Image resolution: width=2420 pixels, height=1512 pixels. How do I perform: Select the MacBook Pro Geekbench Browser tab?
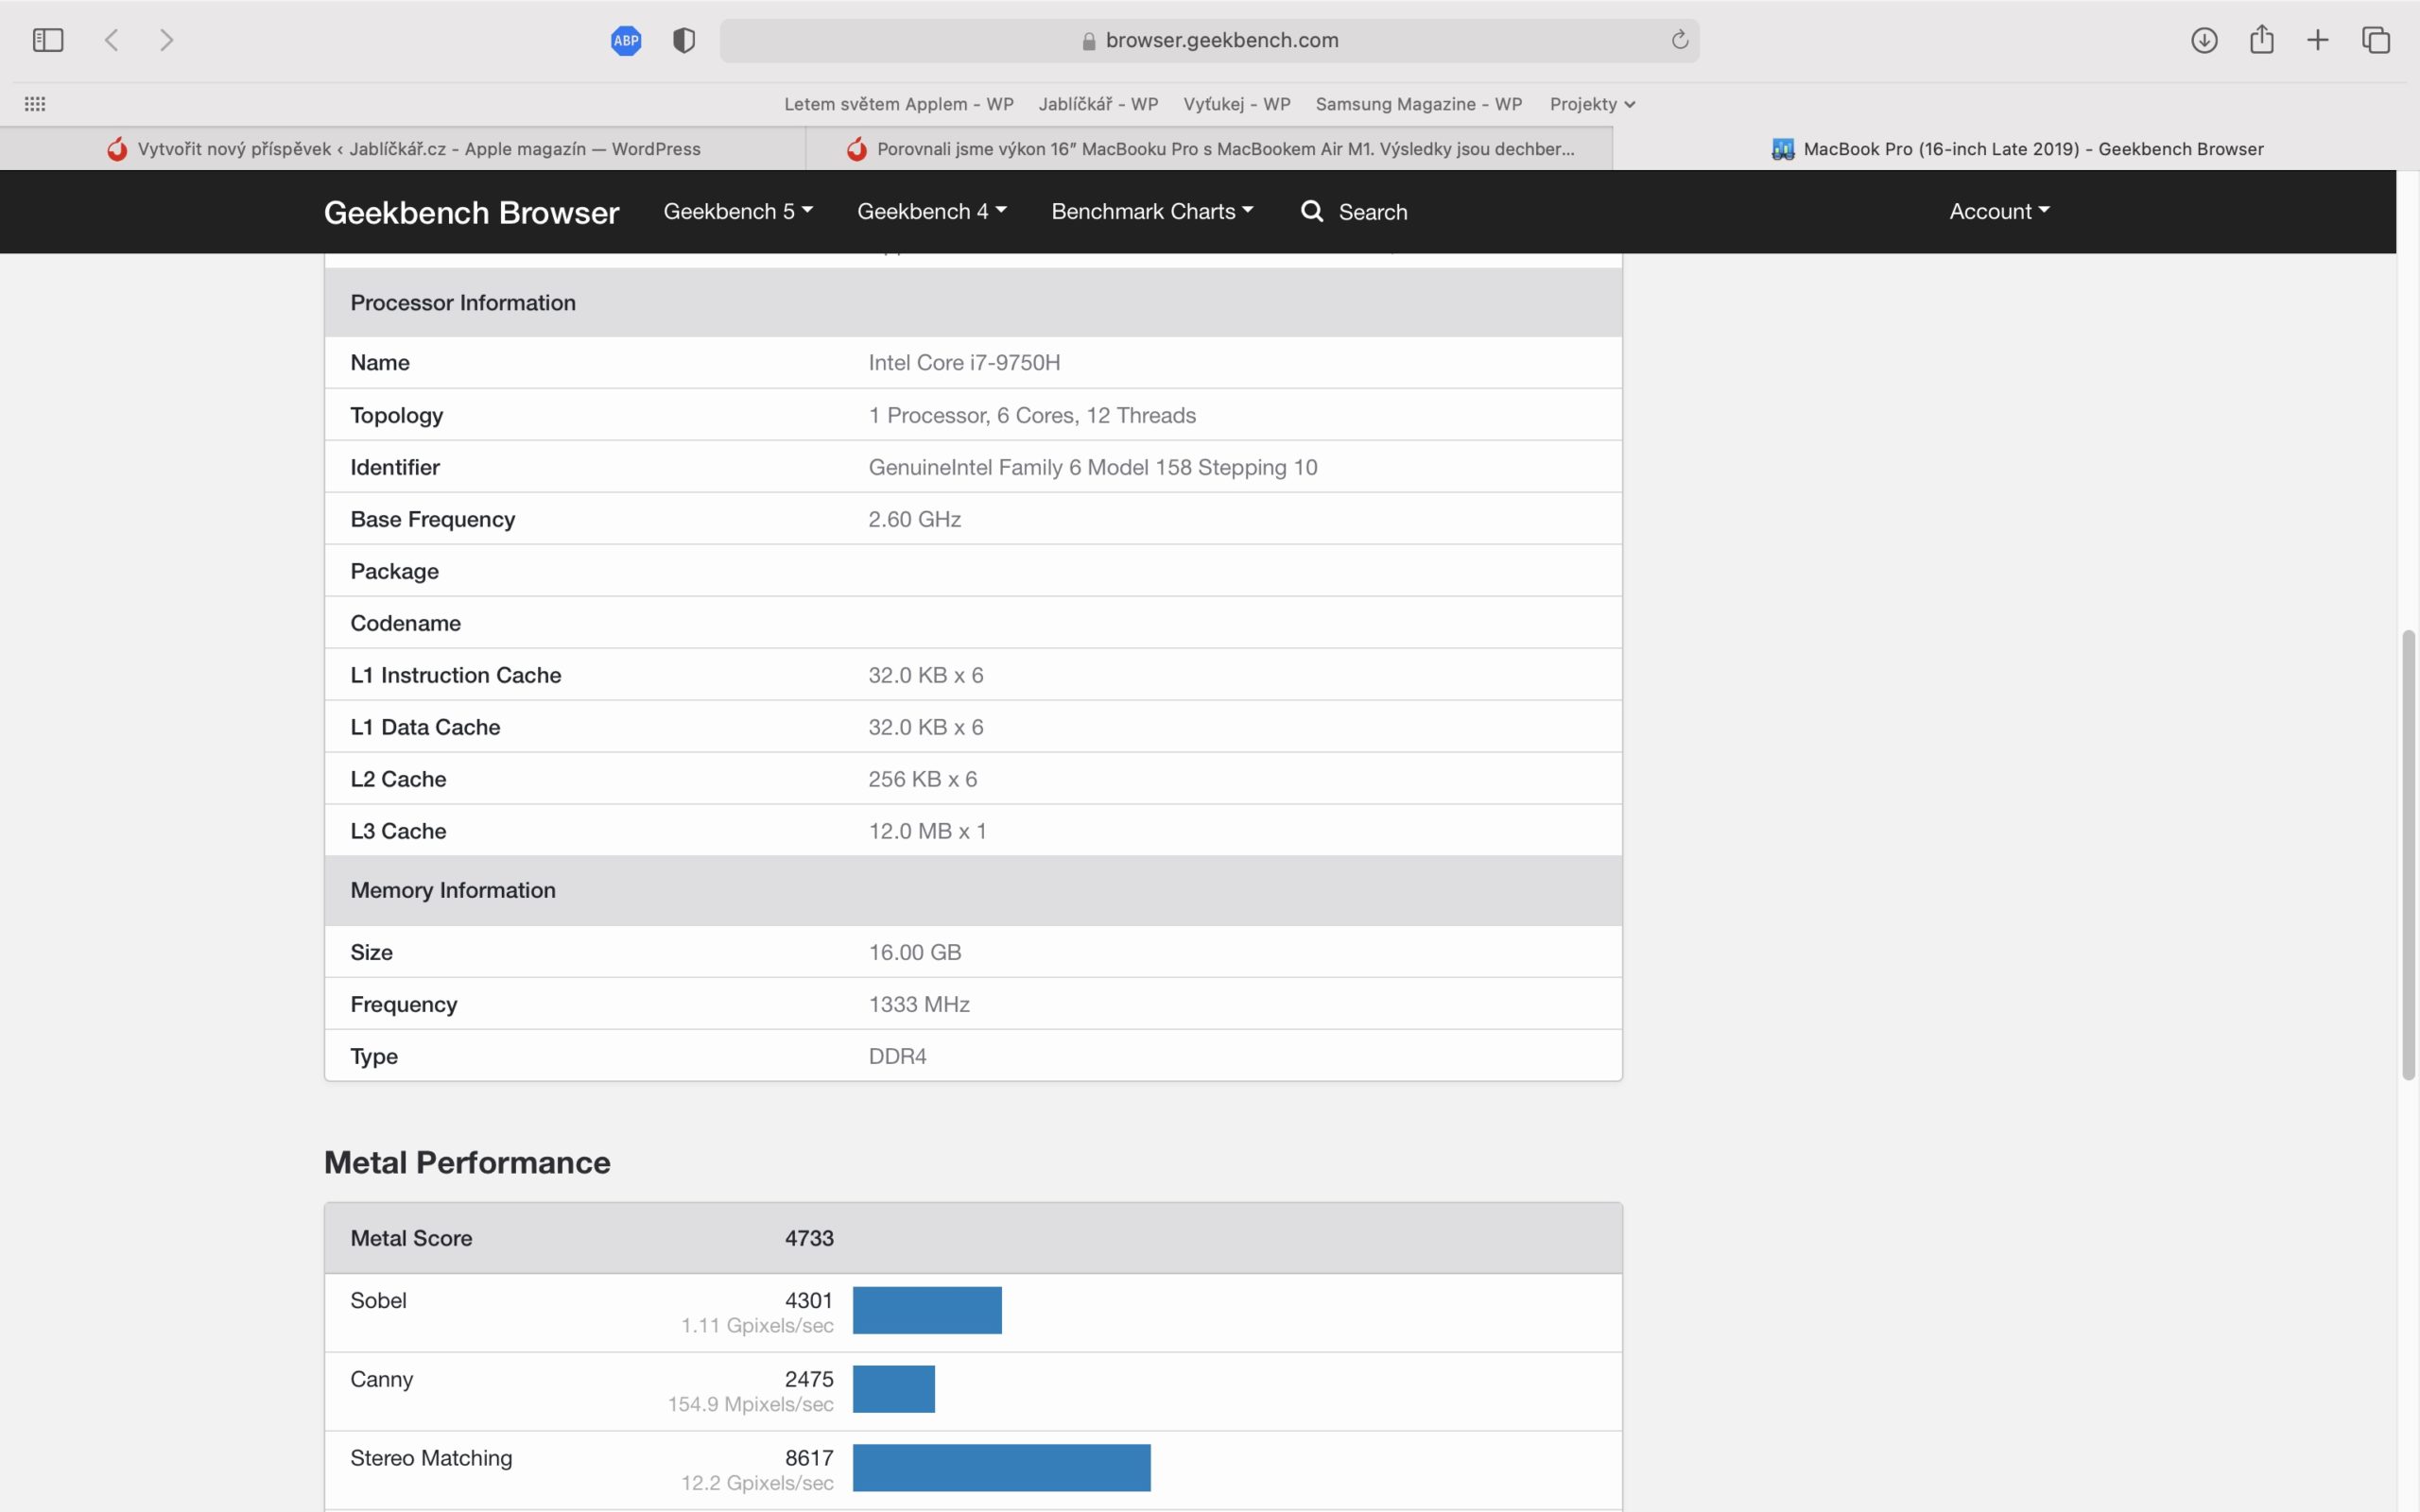click(x=2016, y=149)
